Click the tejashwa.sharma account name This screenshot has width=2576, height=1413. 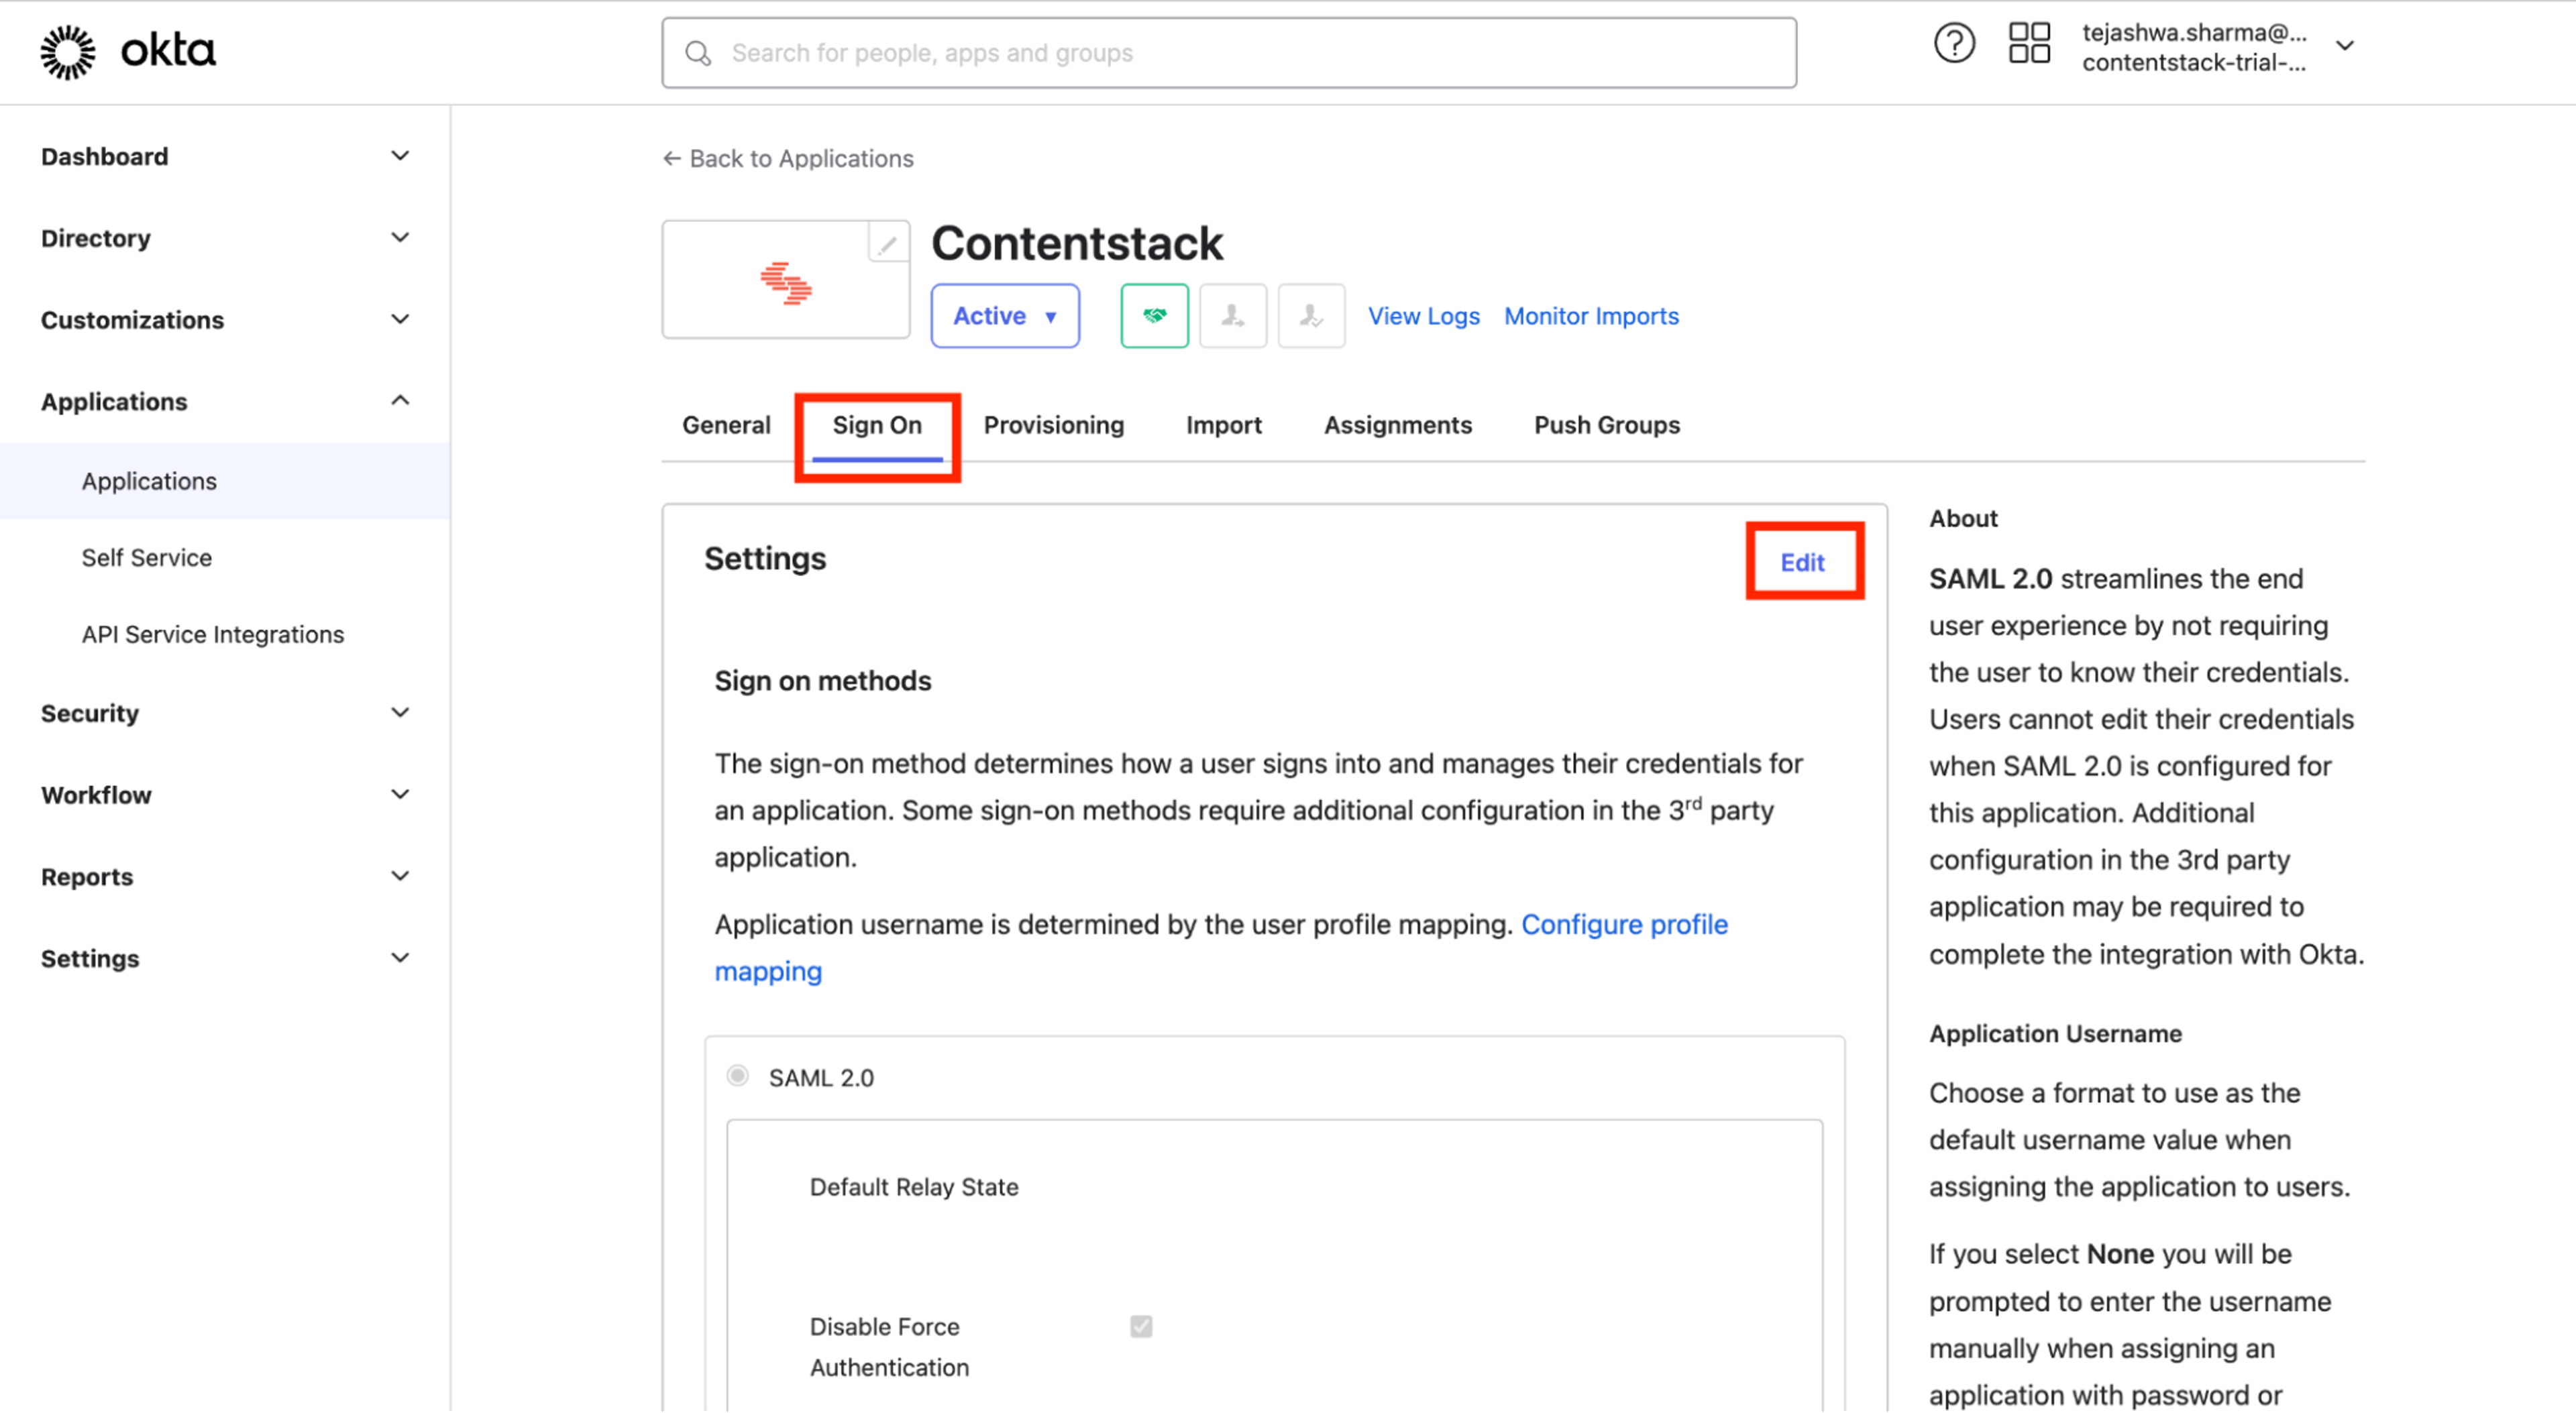pyautogui.click(x=2194, y=32)
